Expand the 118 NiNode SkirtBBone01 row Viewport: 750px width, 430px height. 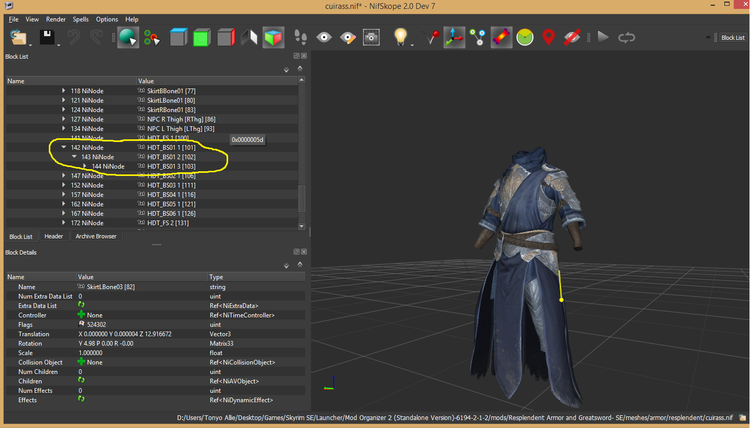pyautogui.click(x=63, y=90)
